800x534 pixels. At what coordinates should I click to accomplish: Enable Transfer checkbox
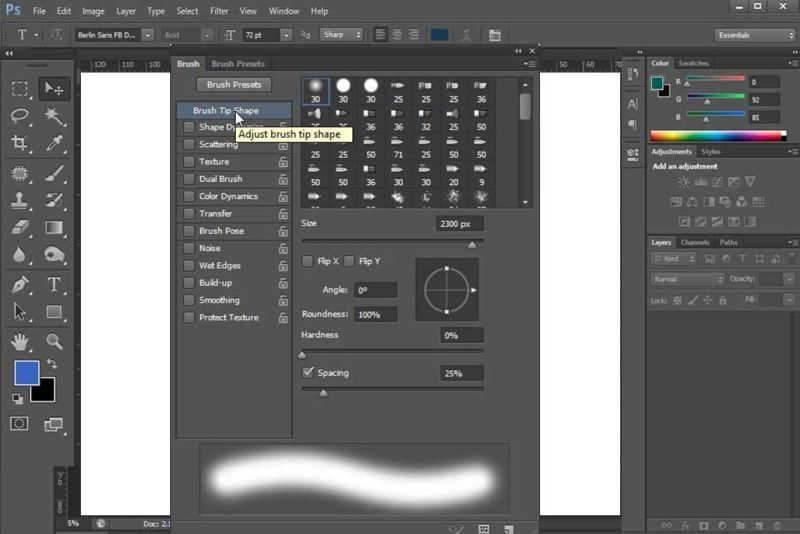tap(189, 214)
